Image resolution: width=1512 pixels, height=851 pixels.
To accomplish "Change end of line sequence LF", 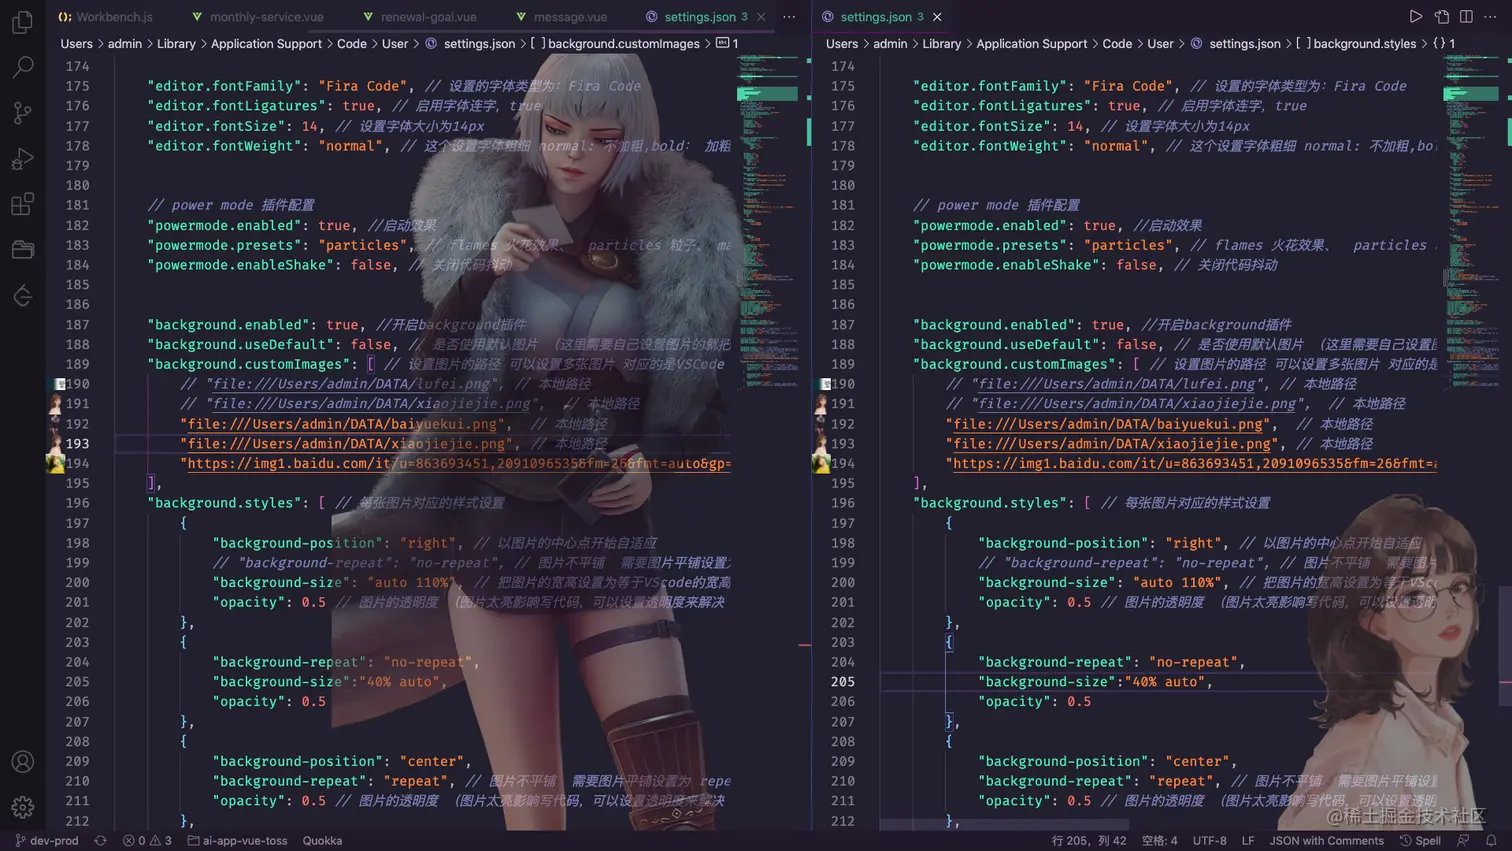I will click(1248, 841).
